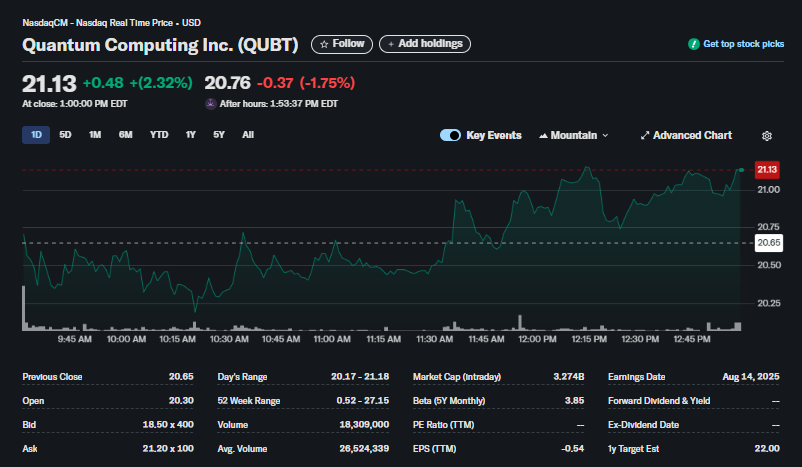802x467 pixels.
Task: Click Market Cap value 3.274B
Action: (x=569, y=377)
